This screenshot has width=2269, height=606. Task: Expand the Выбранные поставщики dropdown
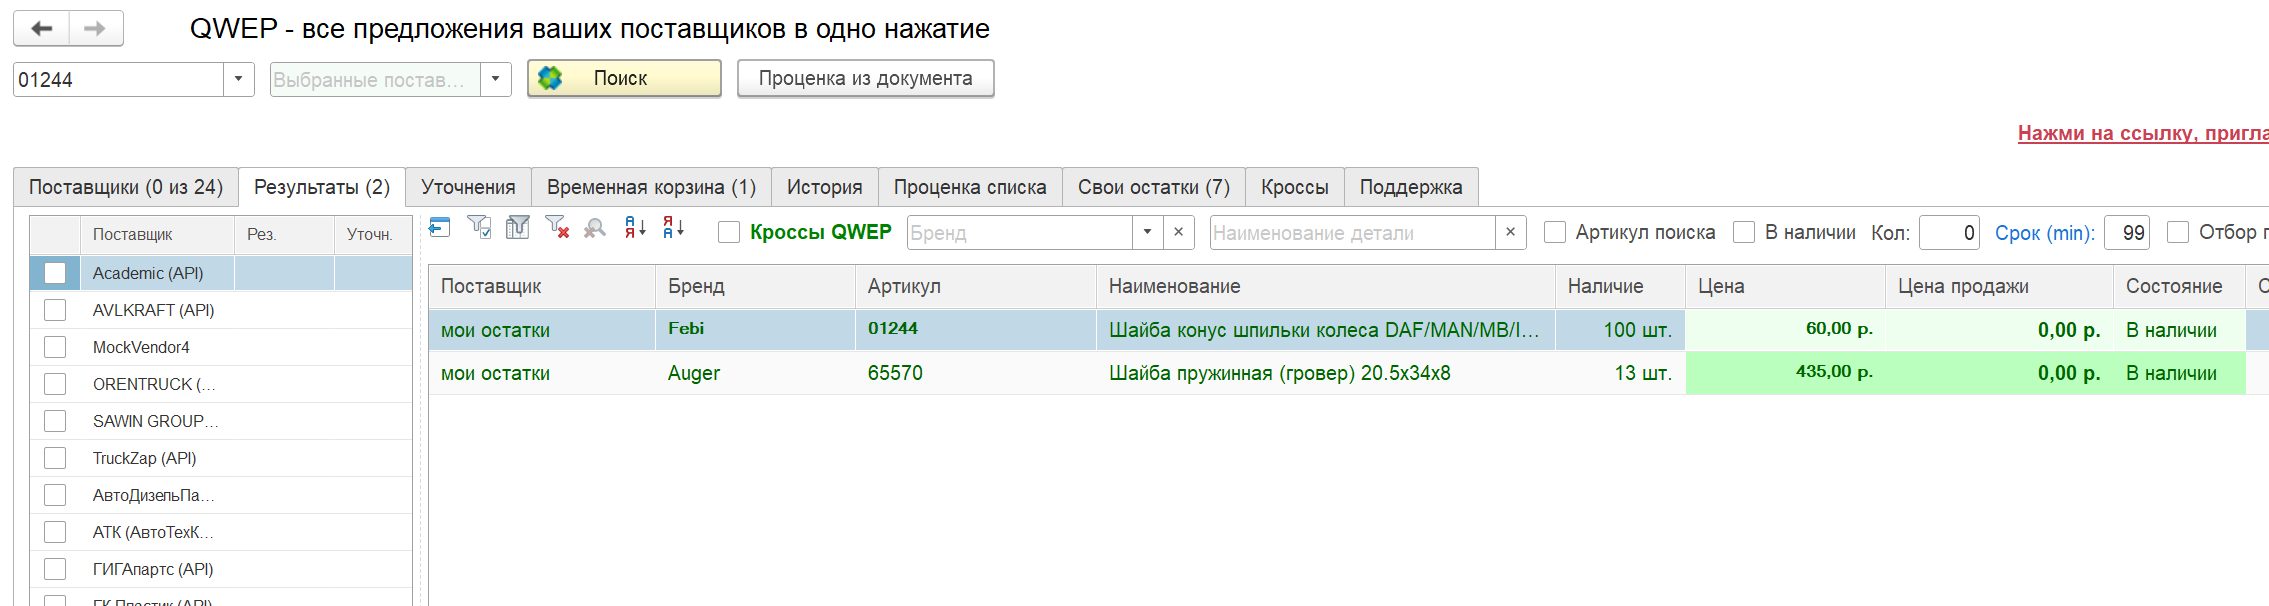pyautogui.click(x=495, y=79)
